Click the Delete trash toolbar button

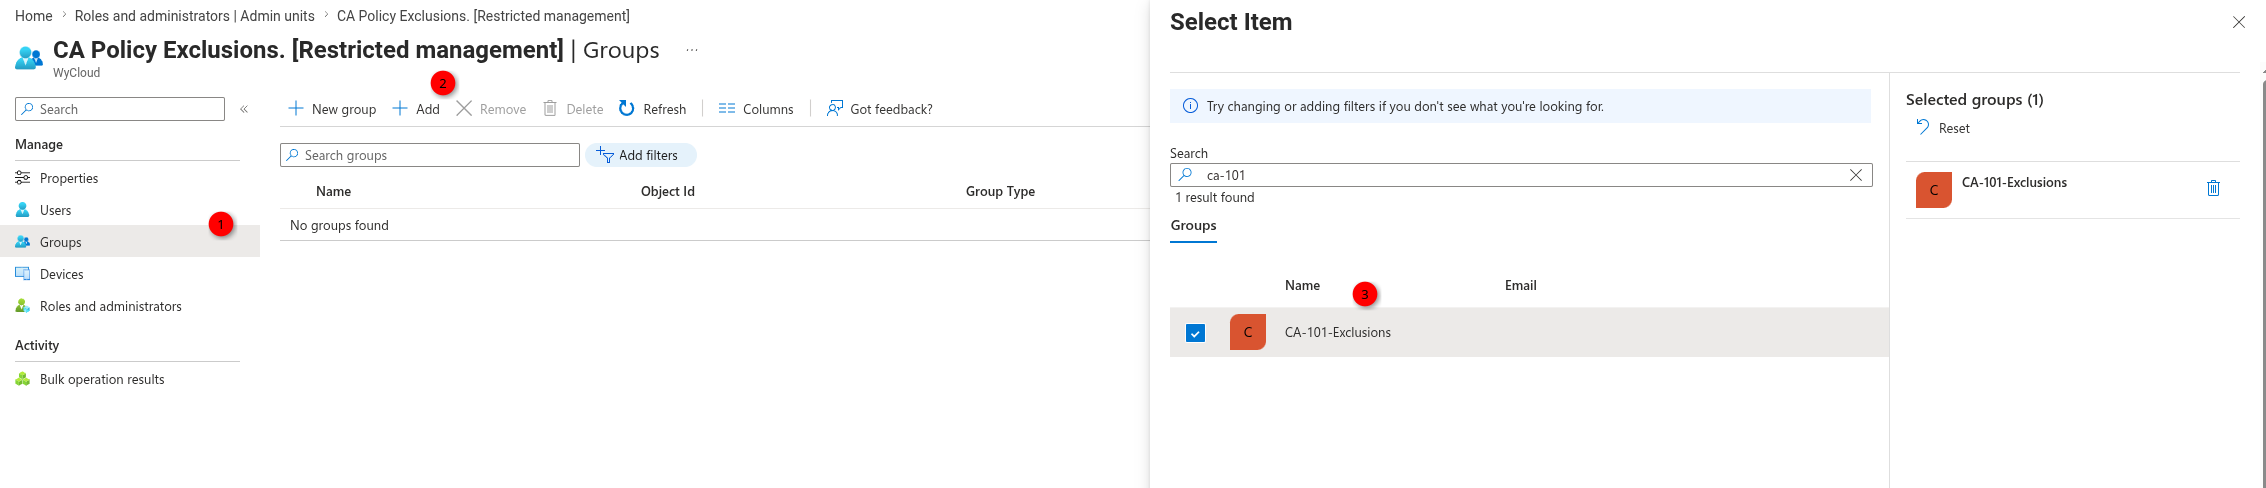tap(573, 109)
